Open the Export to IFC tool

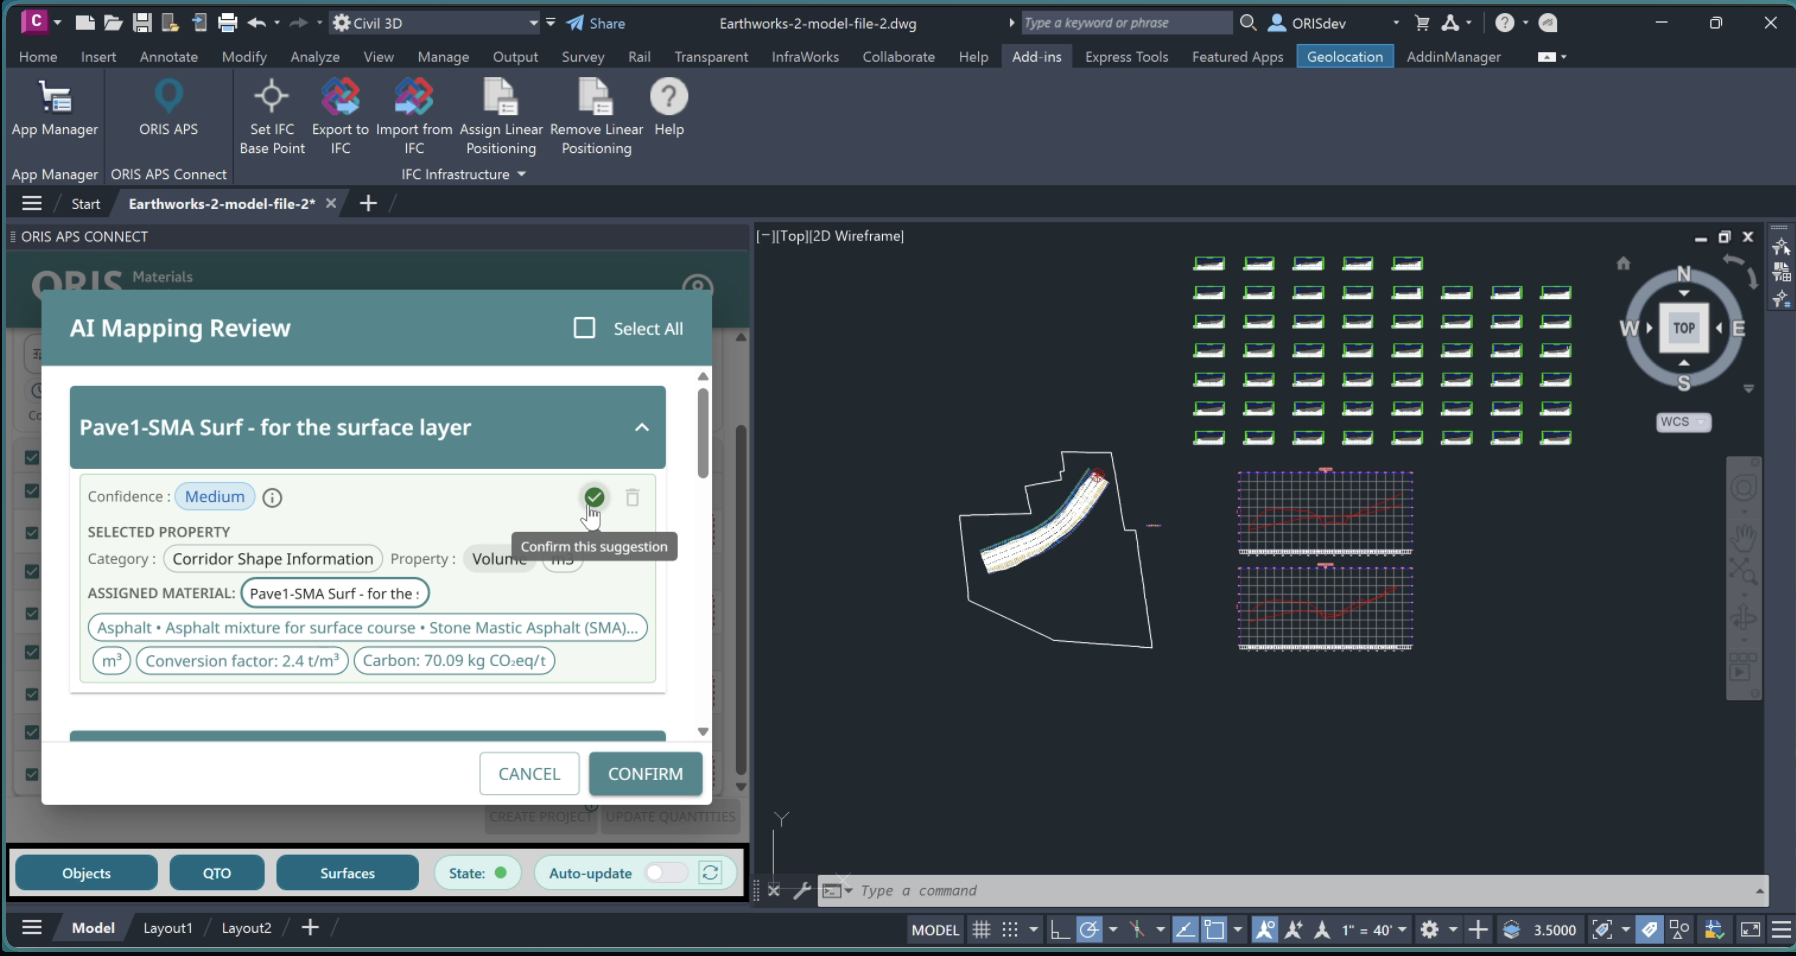[x=340, y=98]
